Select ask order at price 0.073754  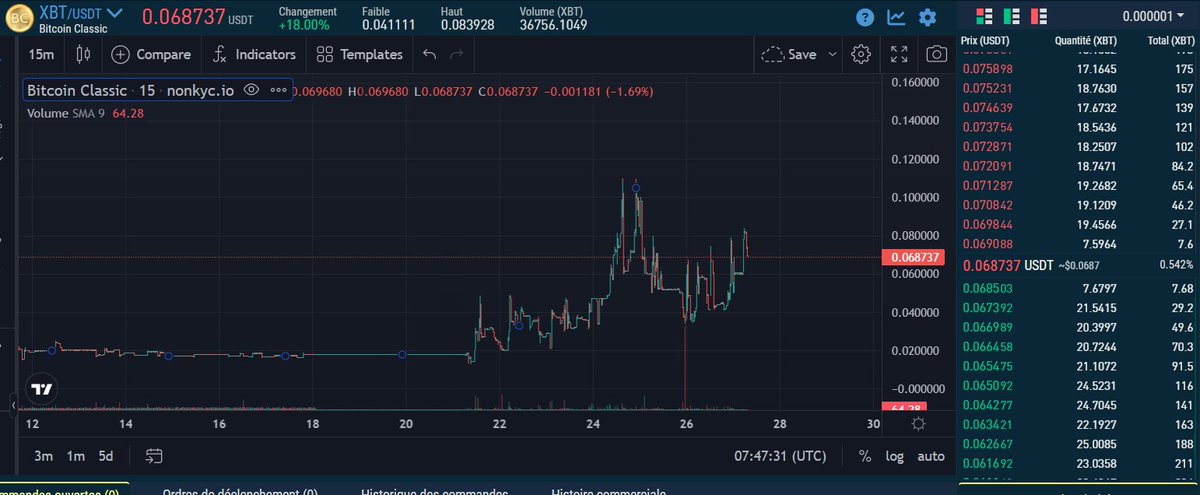[x=1078, y=127]
